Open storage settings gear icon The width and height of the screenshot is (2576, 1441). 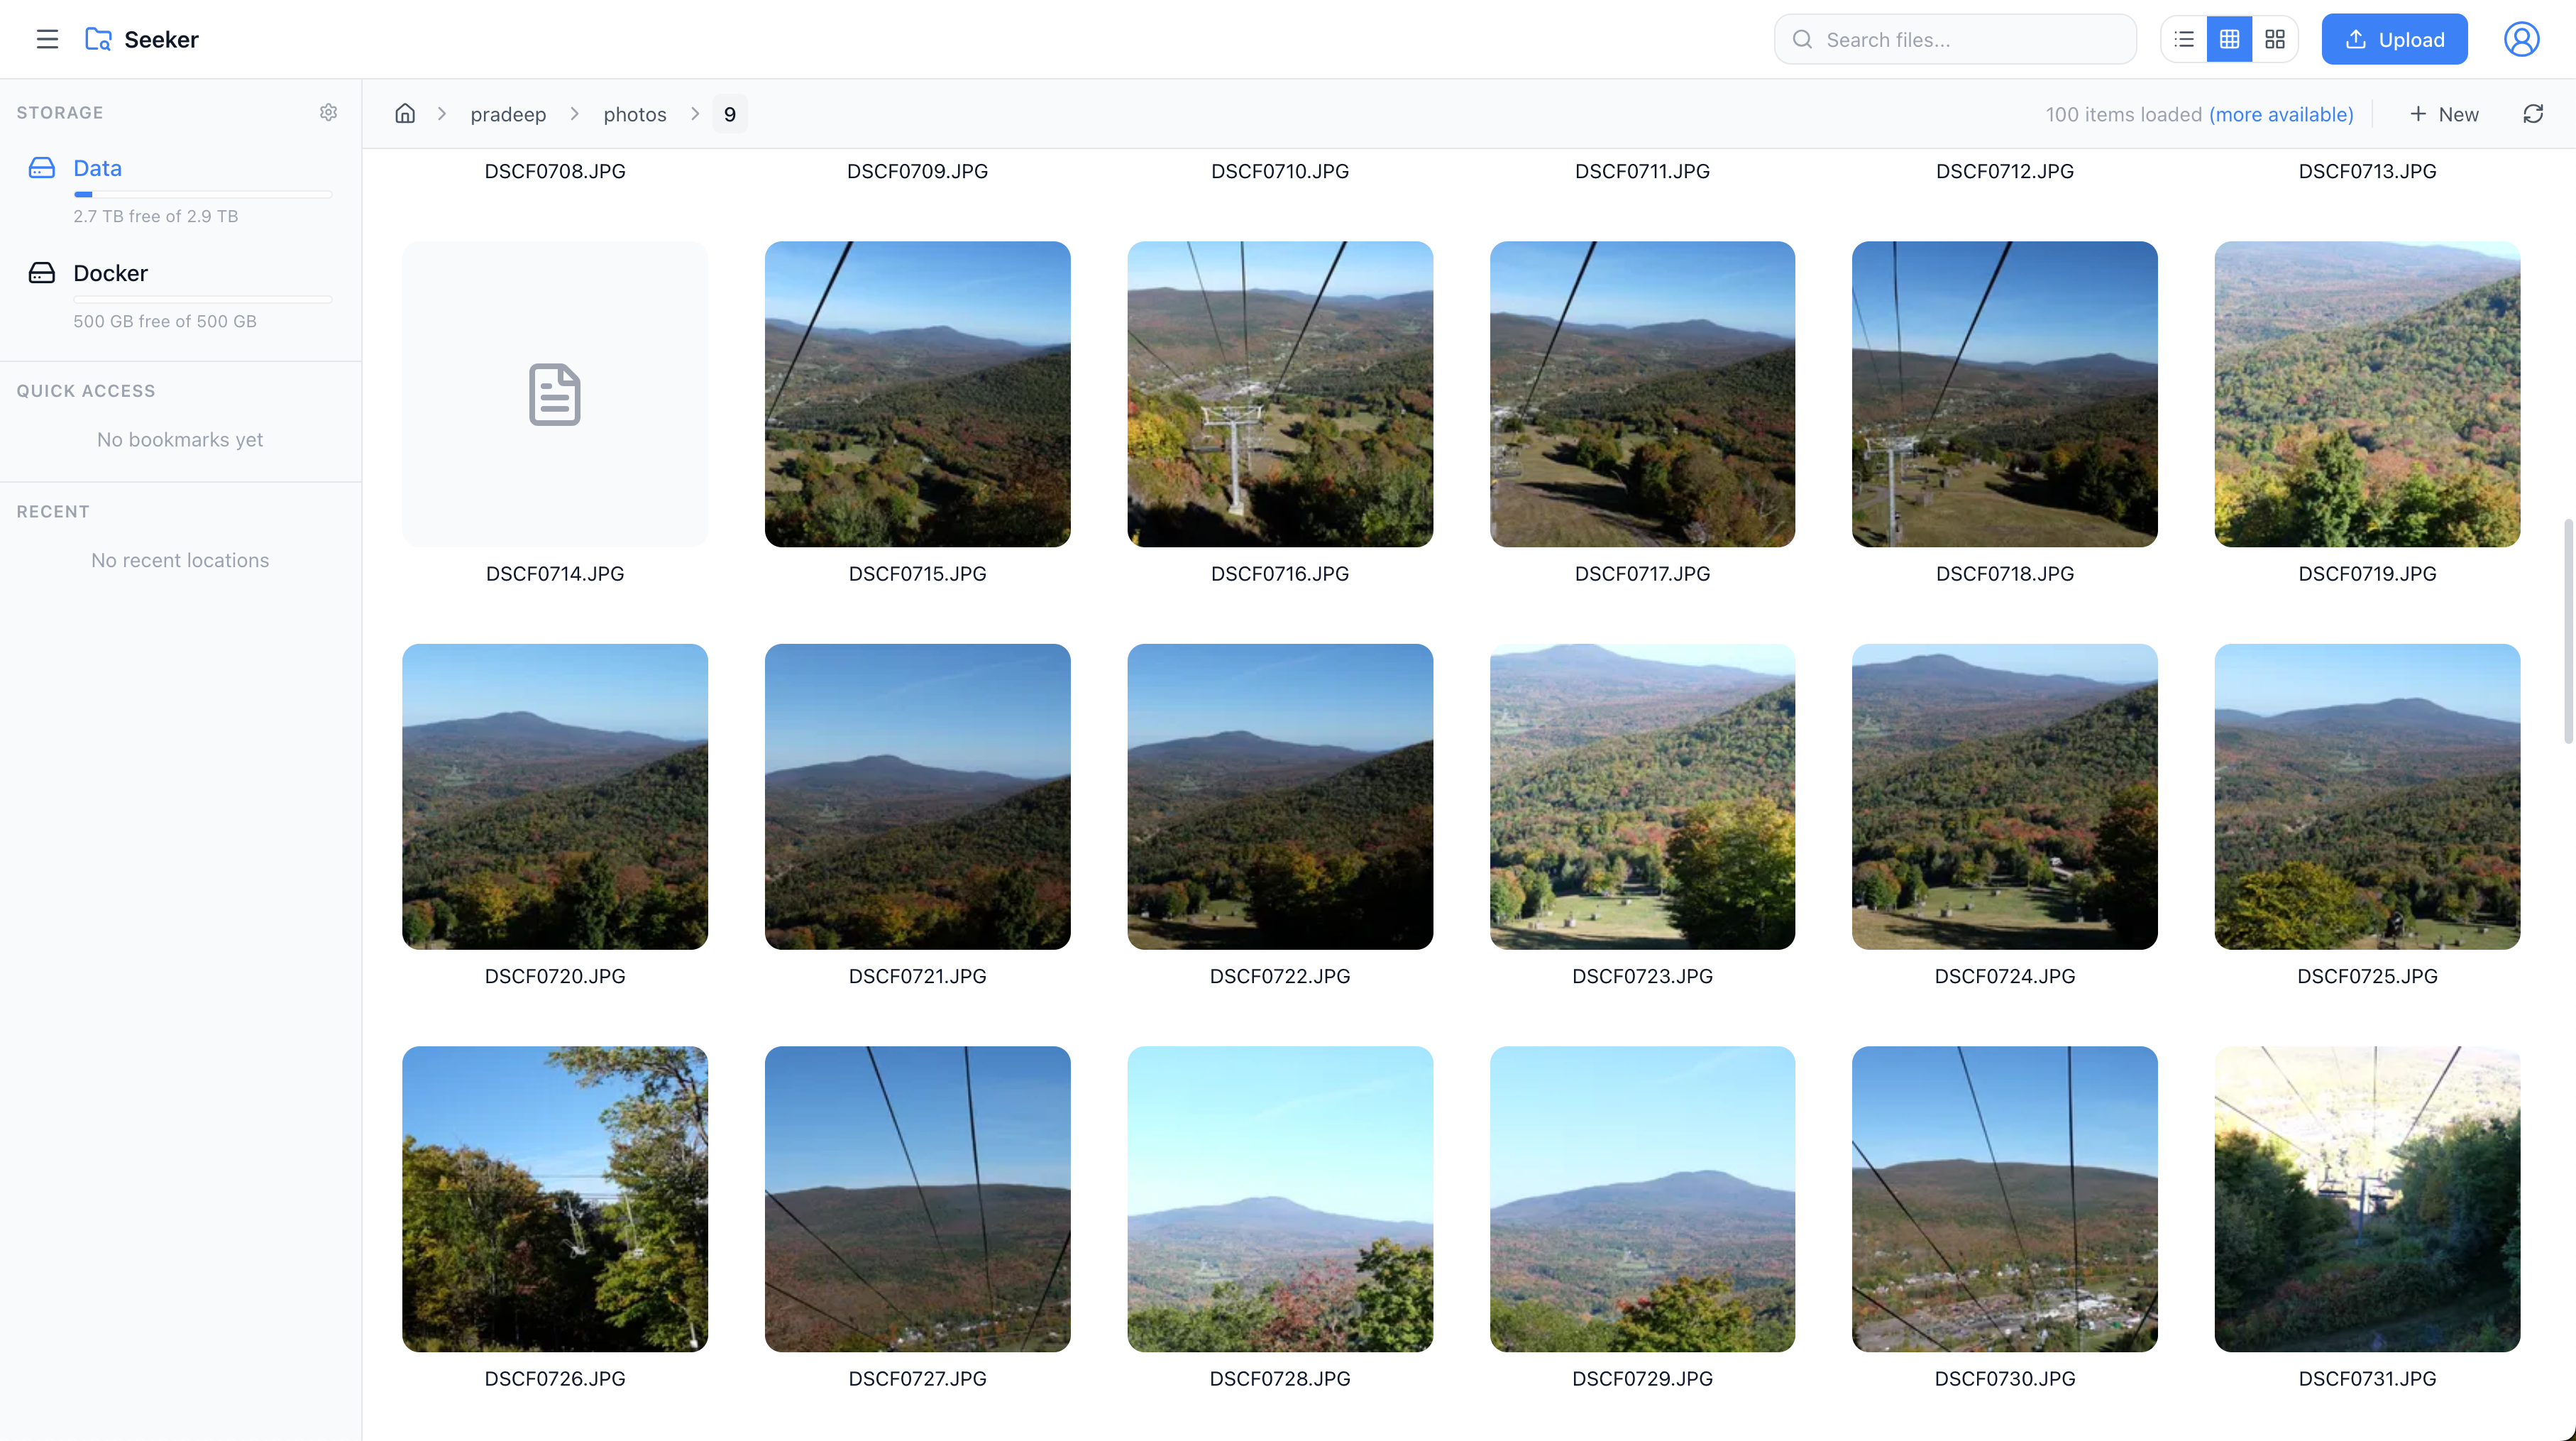pos(328,112)
